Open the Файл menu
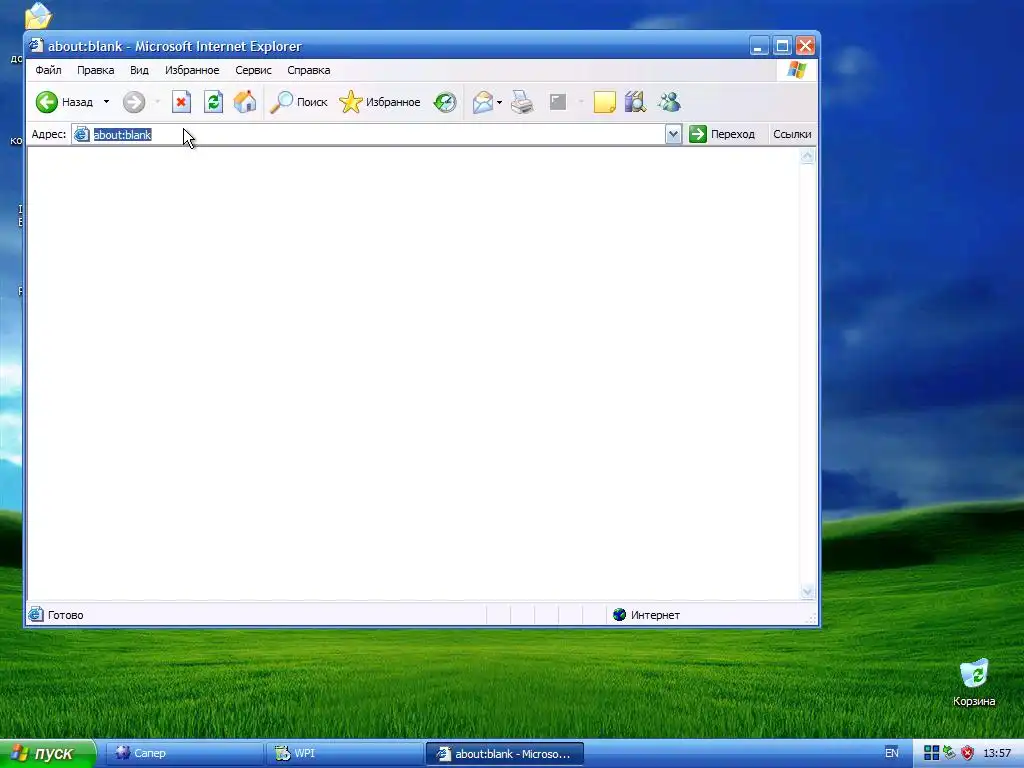Screen dimensions: 1024x768 click(48, 70)
